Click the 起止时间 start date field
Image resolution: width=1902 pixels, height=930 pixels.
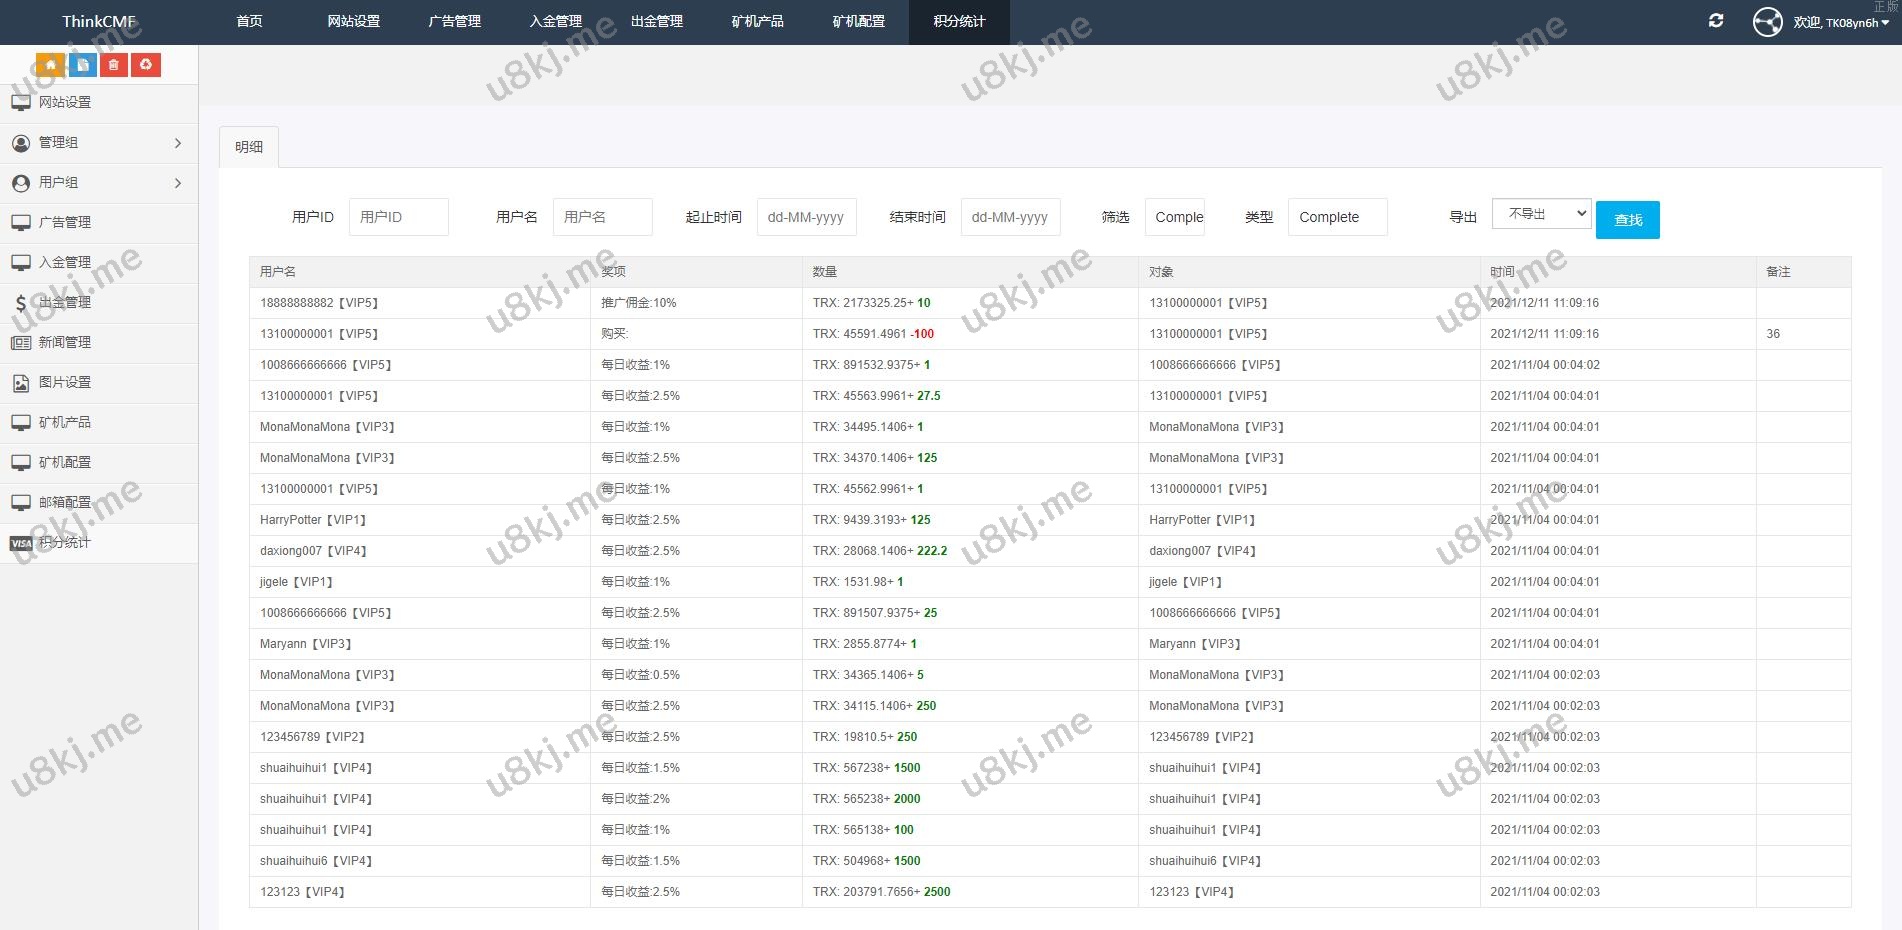806,217
